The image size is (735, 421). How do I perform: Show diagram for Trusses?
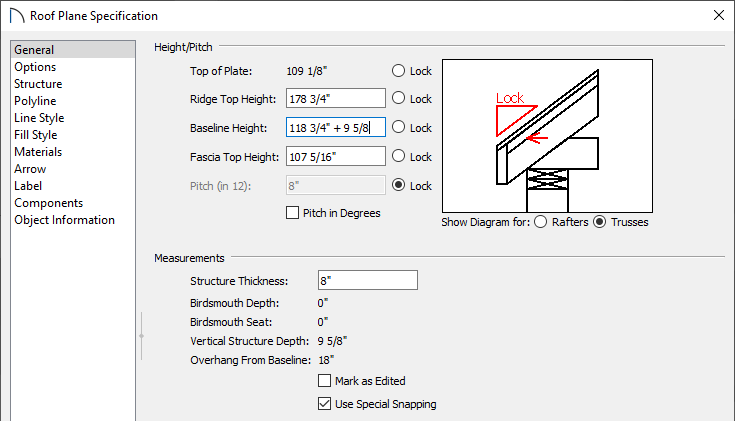[x=600, y=222]
